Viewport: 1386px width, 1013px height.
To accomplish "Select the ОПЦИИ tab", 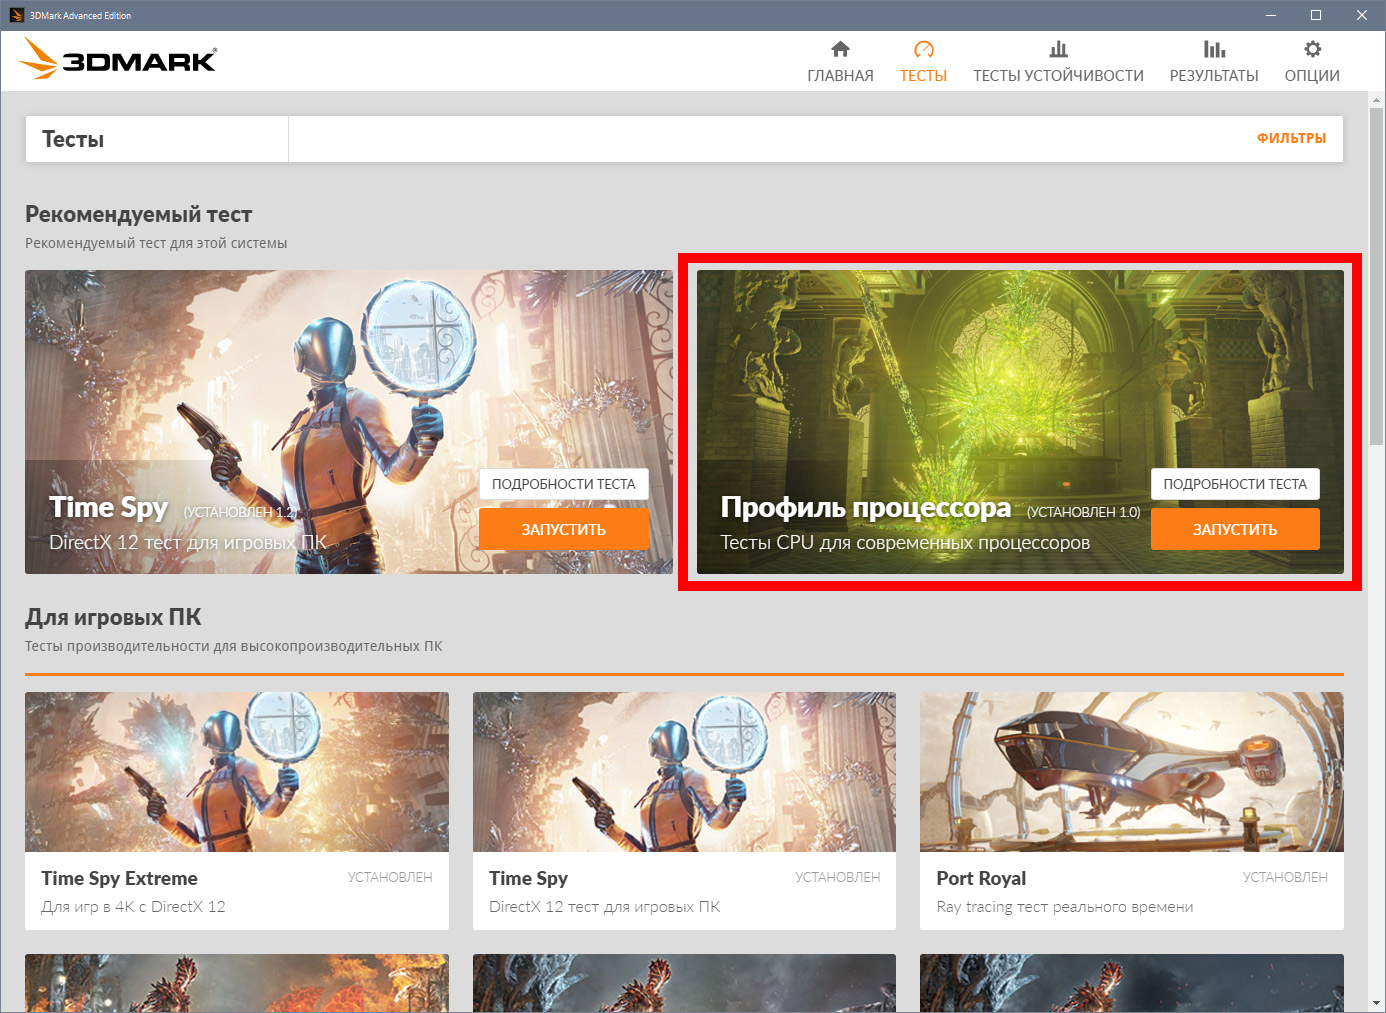I will 1312,75.
